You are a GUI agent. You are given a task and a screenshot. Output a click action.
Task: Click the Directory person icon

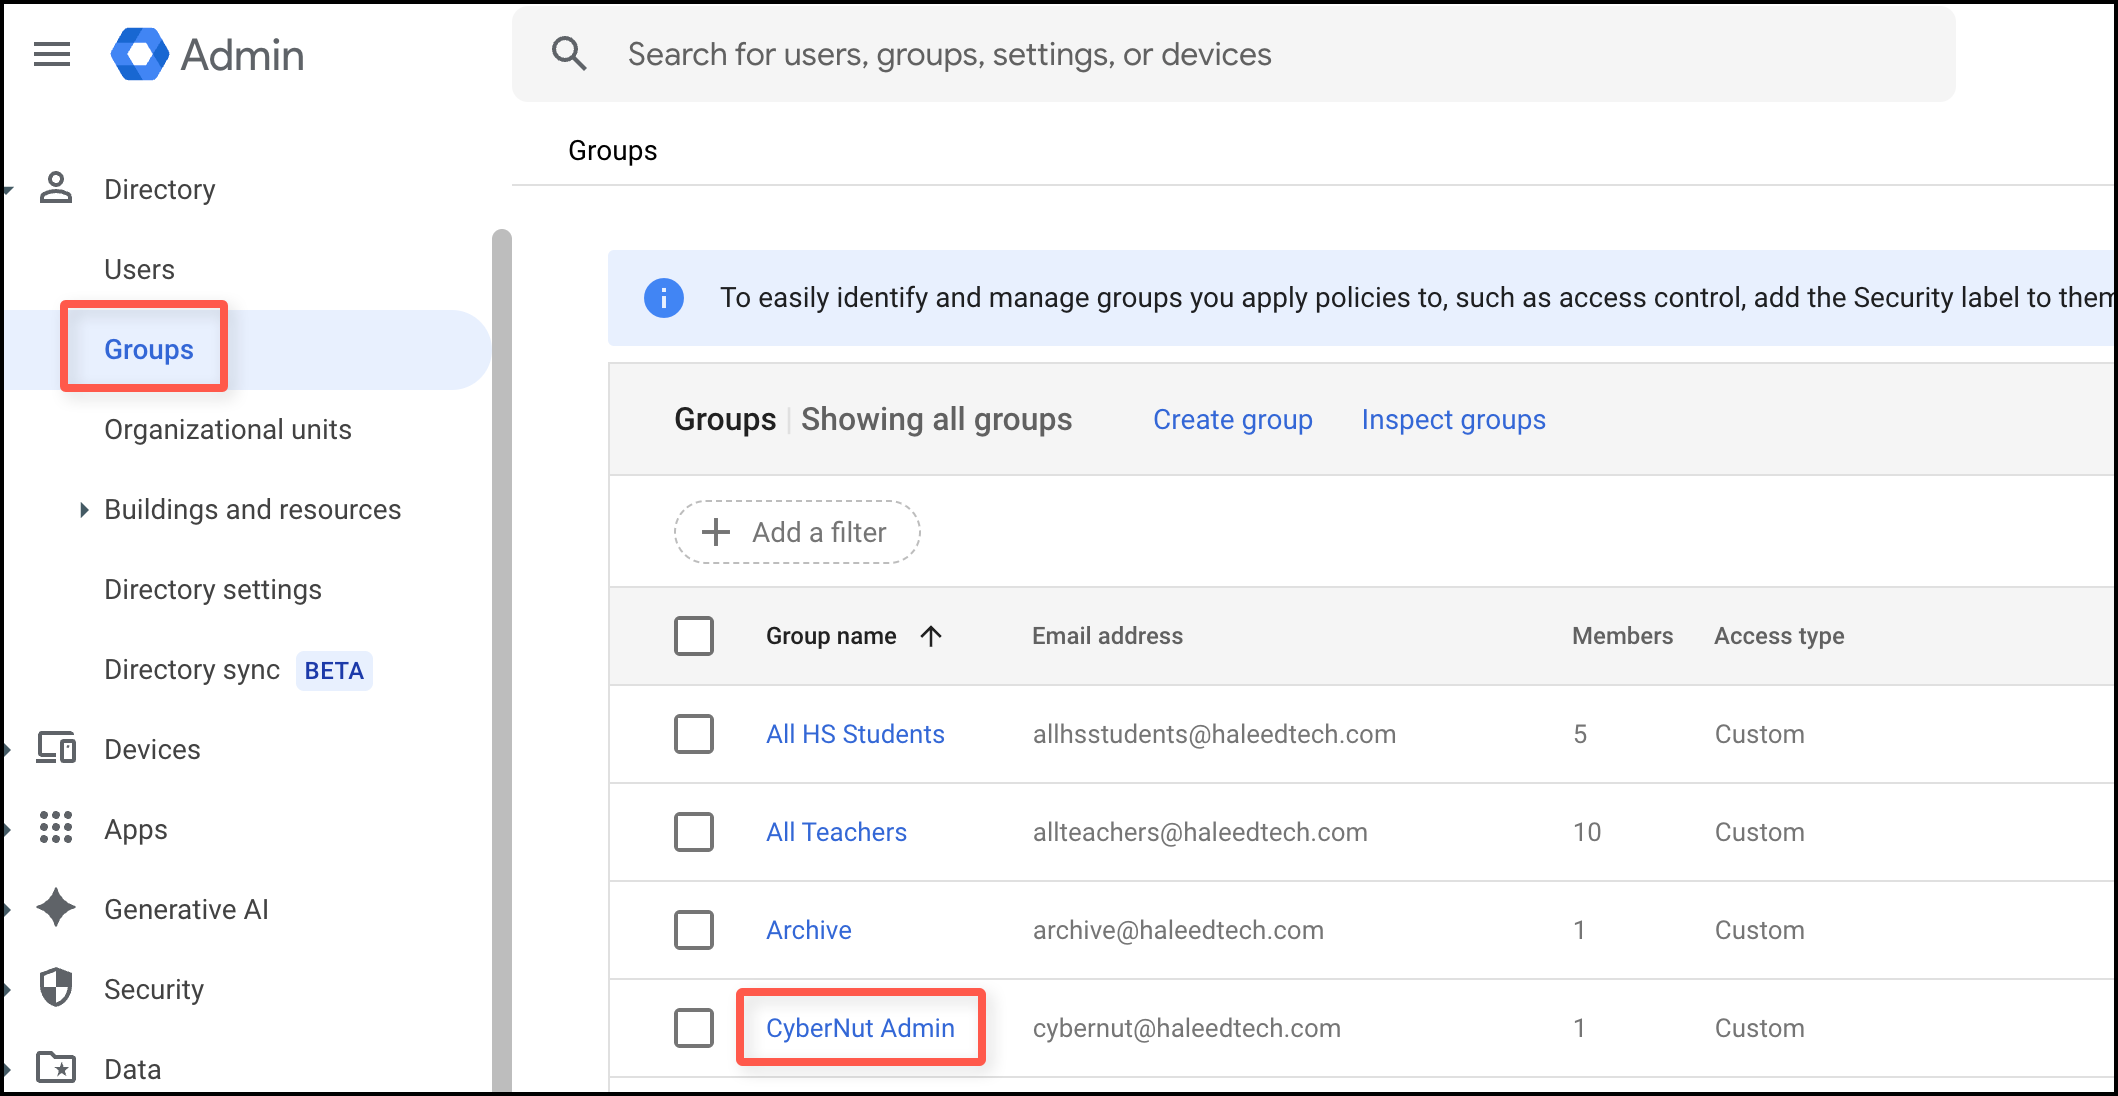click(56, 188)
